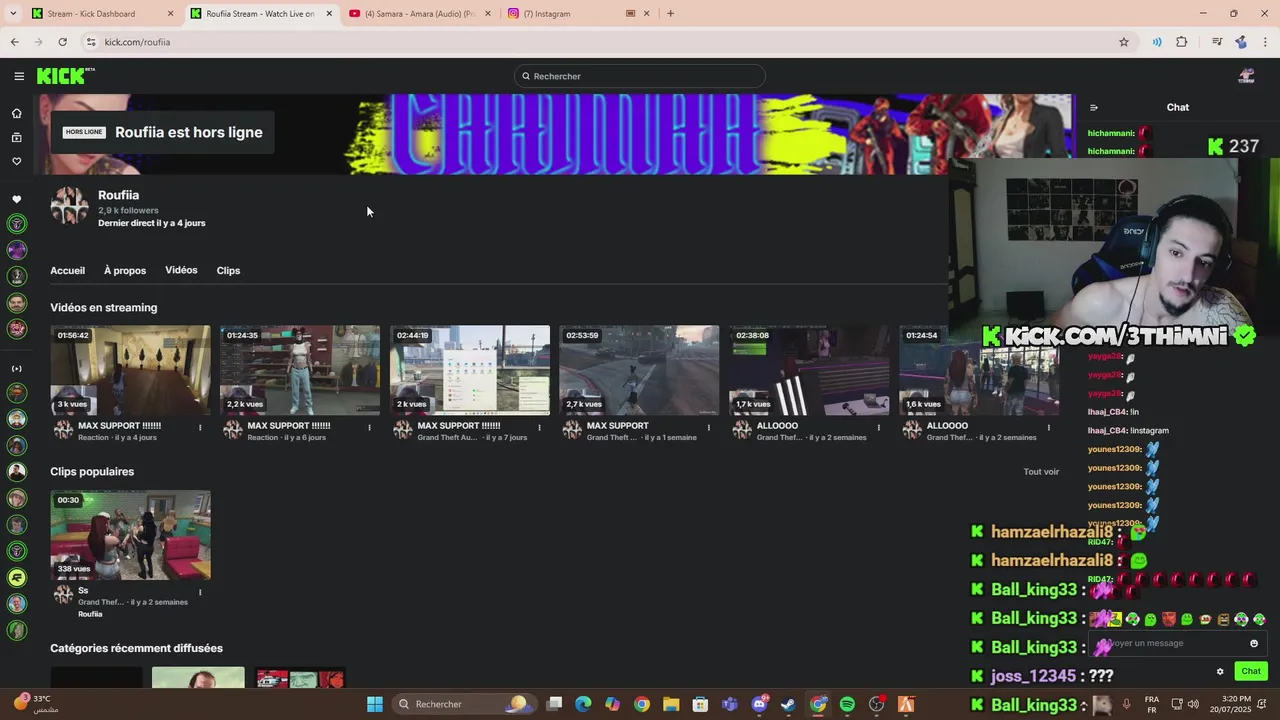Click the chat message input field
The height and width of the screenshot is (720, 1280).
(1178, 643)
